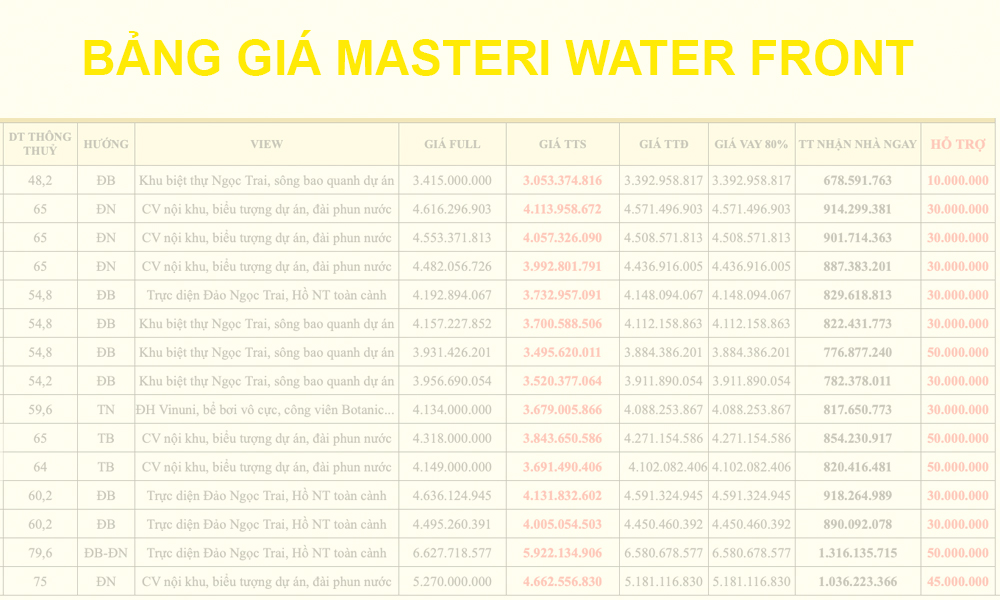1000x600 pixels.
Task: Click TTS price "3.992.801.791"
Action: (562, 267)
